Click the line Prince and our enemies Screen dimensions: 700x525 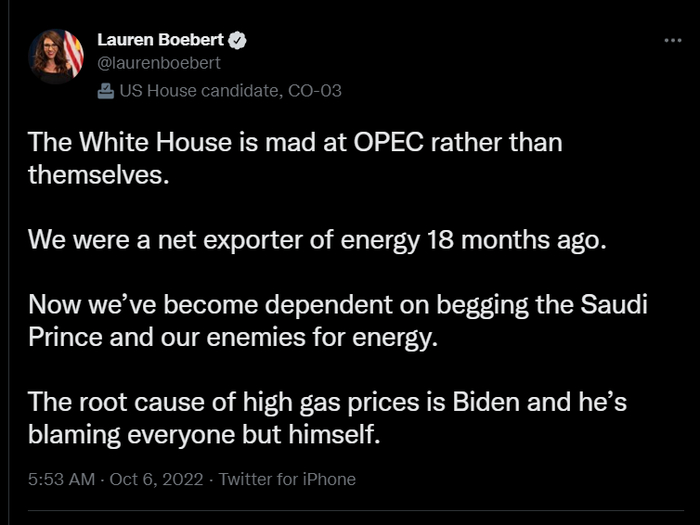pyautogui.click(x=233, y=337)
